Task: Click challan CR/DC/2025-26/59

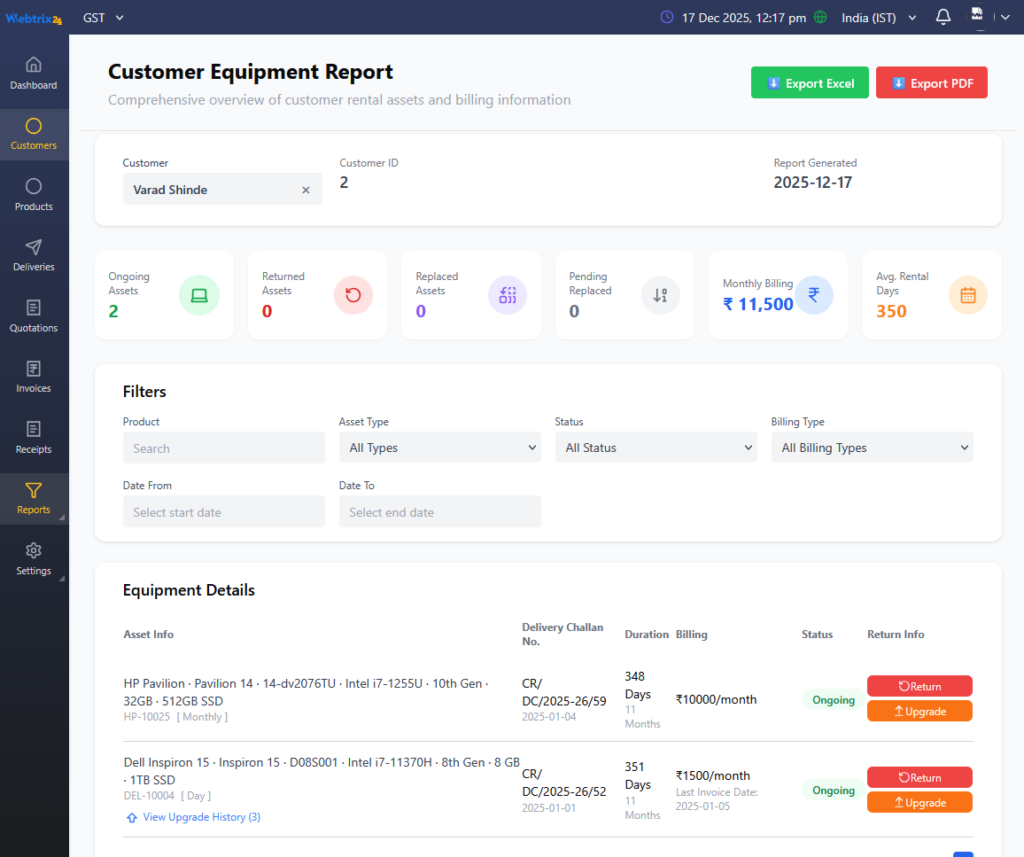Action: 564,692
